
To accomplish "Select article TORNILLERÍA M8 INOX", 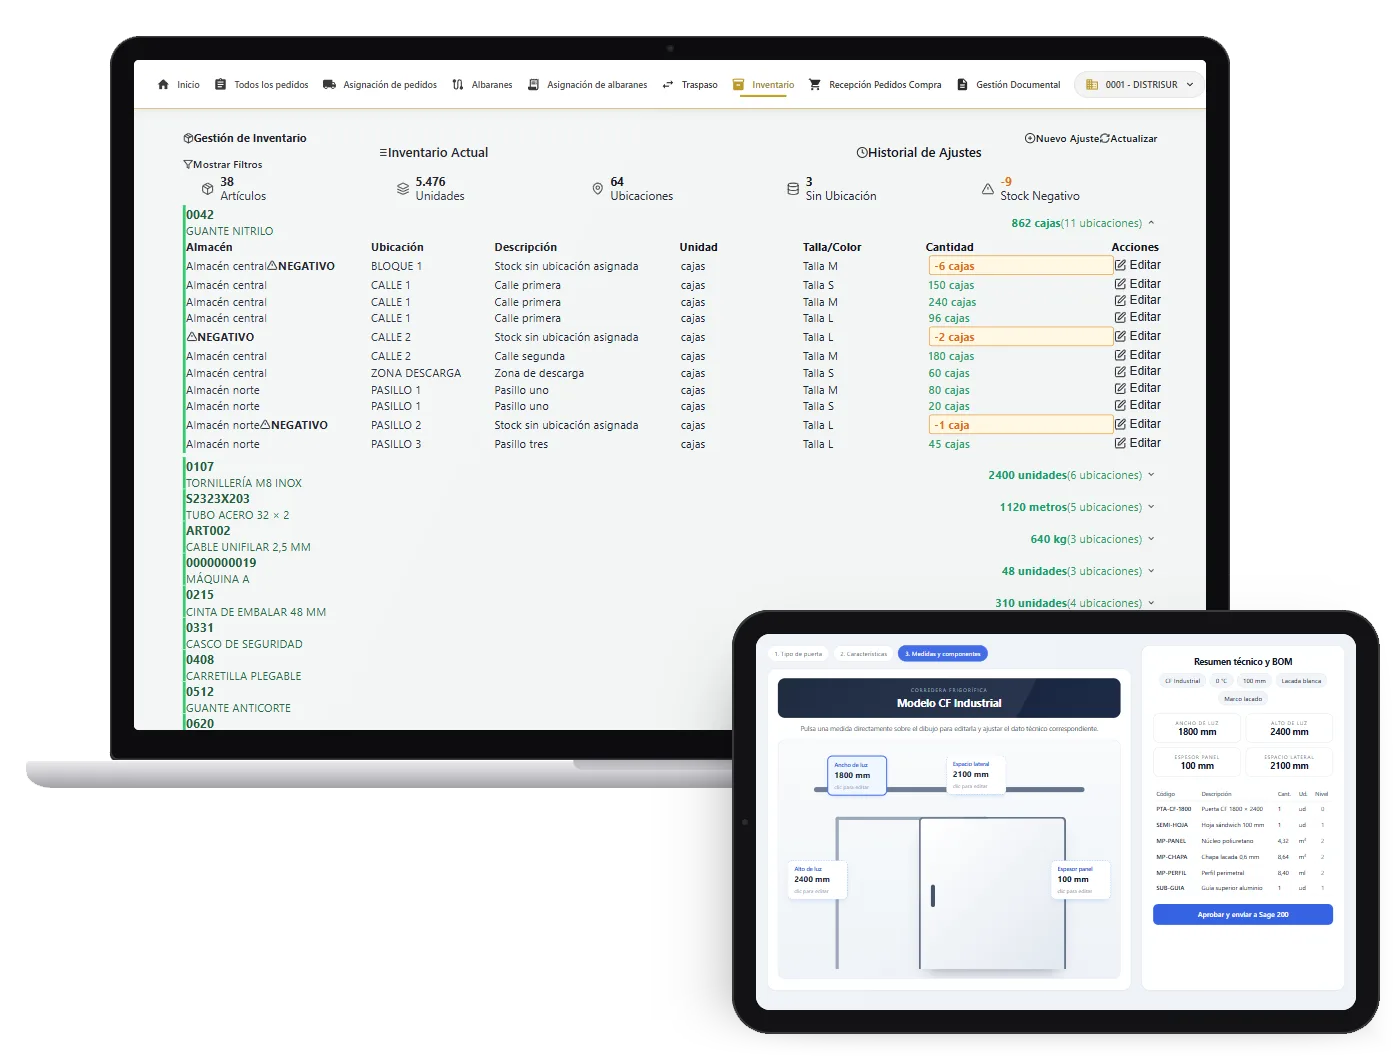I will pyautogui.click(x=244, y=483).
